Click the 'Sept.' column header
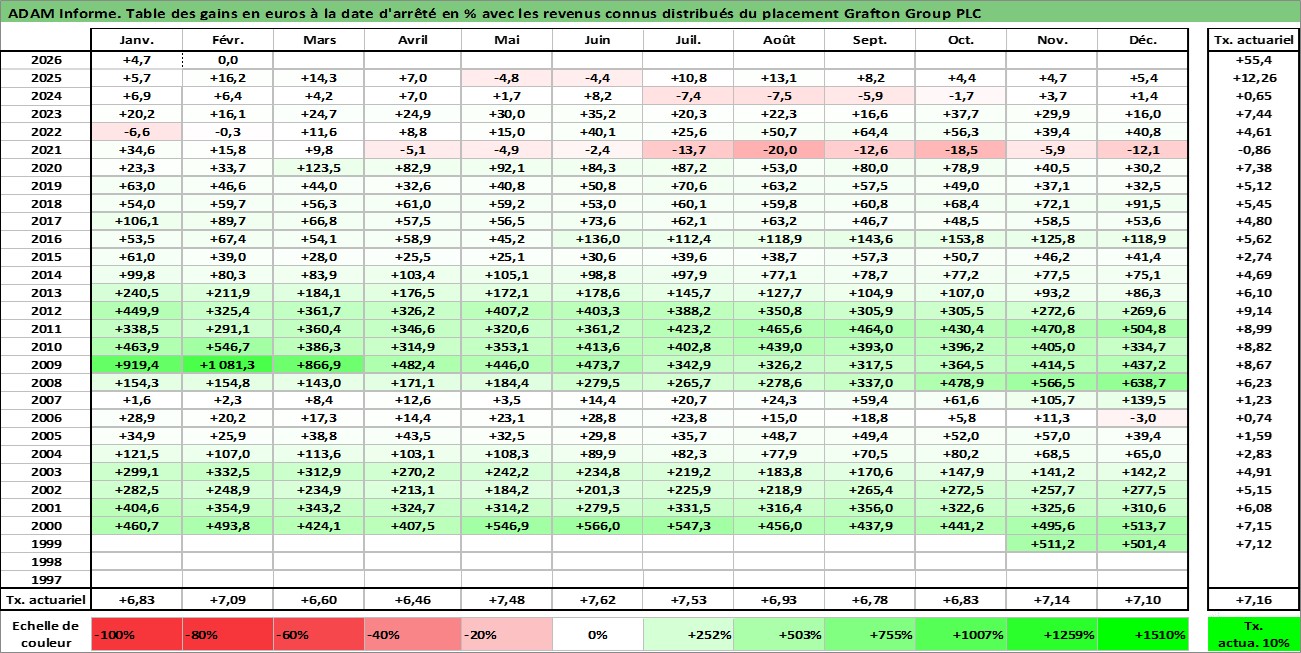The image size is (1301, 653). [x=869, y=40]
